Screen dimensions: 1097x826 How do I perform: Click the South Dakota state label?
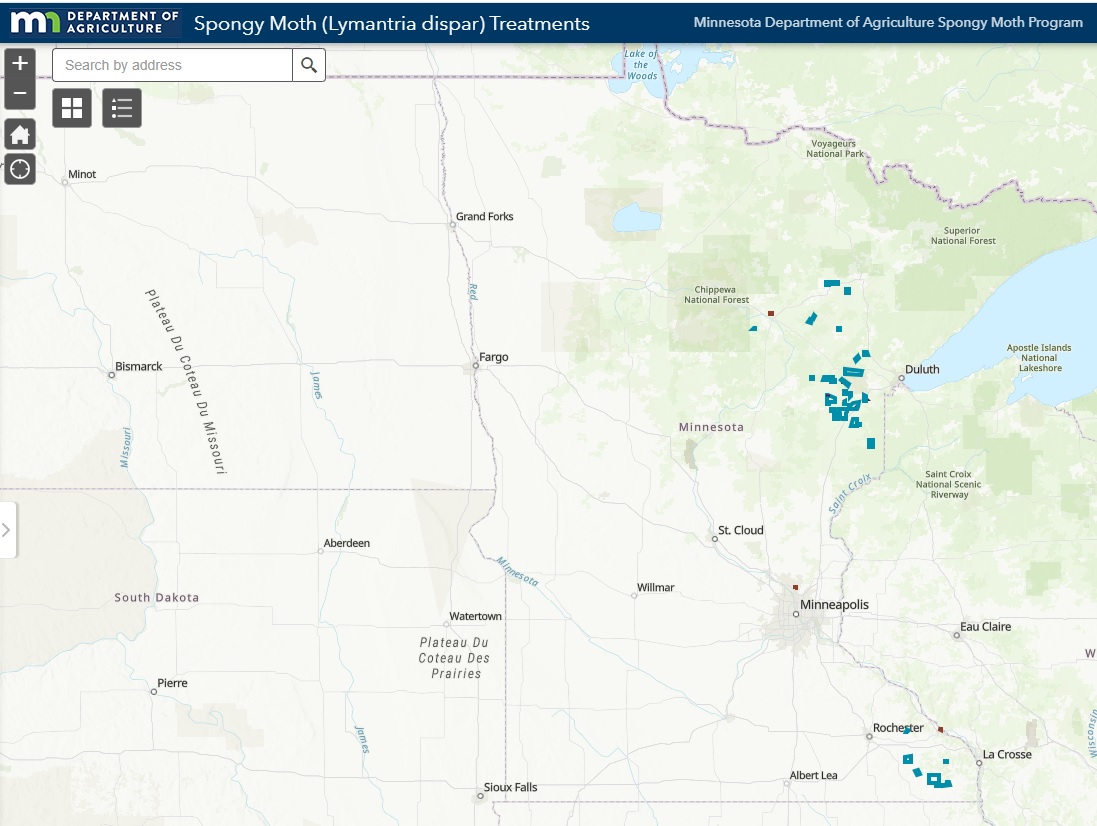157,597
